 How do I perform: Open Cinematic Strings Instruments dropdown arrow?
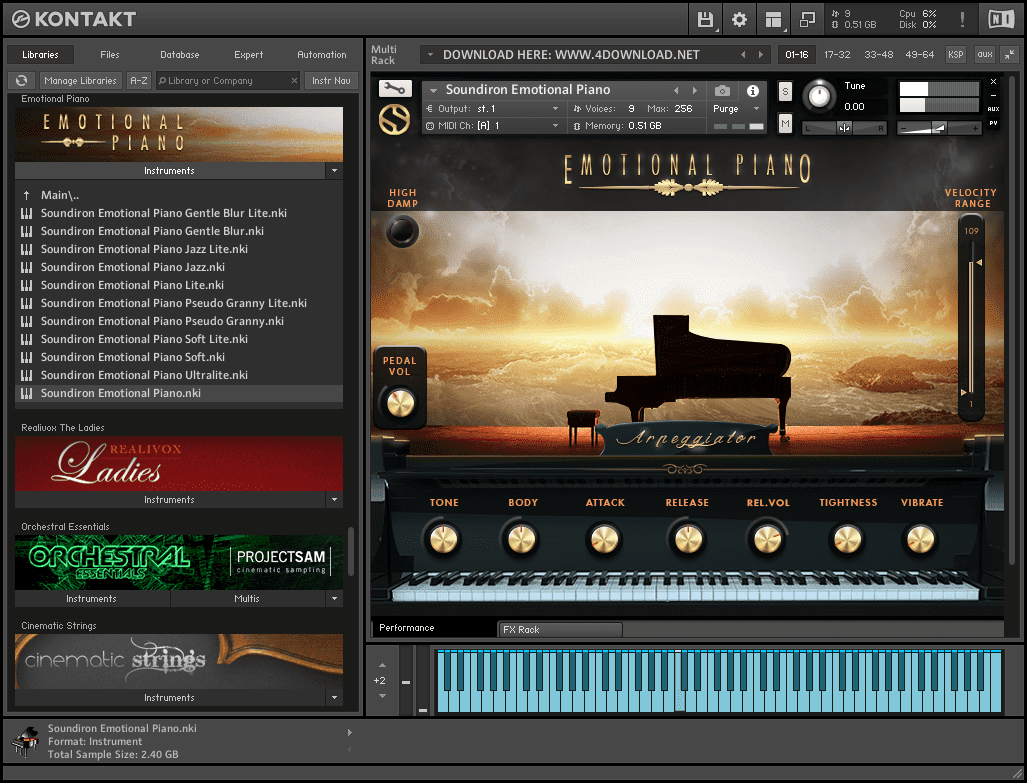pos(335,697)
